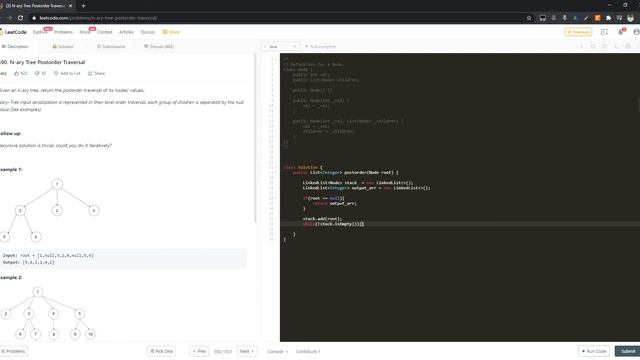Click the description panel scrollbar
This screenshot has height=360, width=640.
coord(256,138)
